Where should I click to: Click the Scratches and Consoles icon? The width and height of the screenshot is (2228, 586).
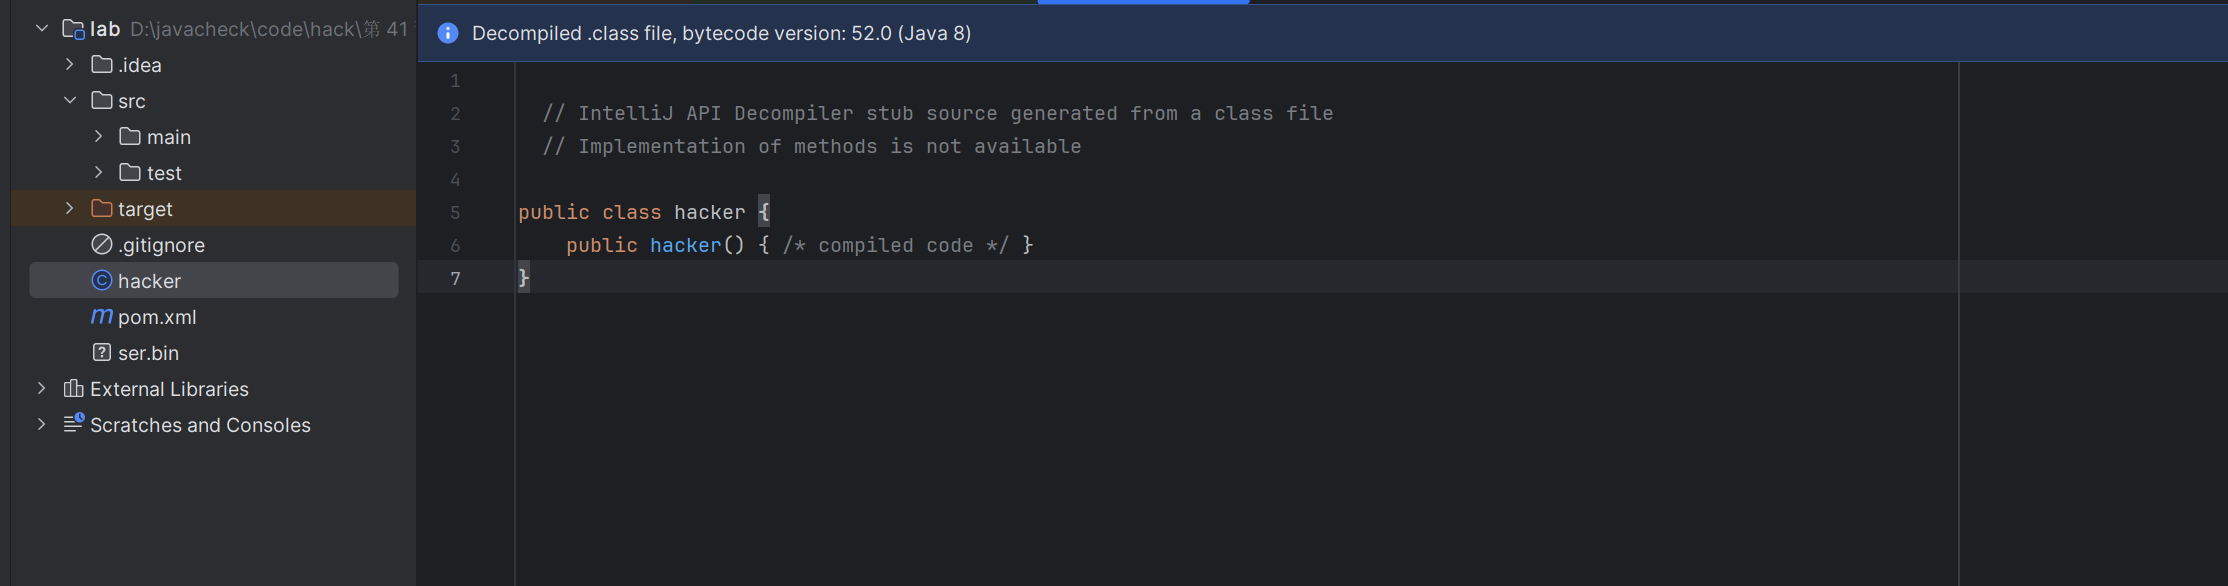73,424
